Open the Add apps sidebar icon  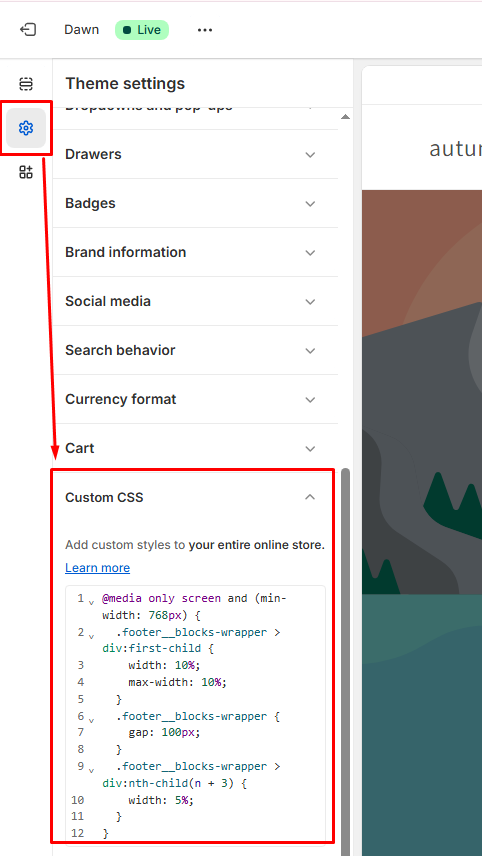[26, 173]
